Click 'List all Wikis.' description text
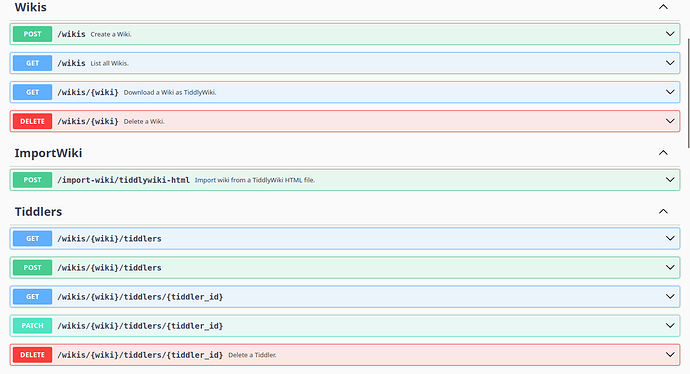This screenshot has height=374, width=690. [x=110, y=63]
